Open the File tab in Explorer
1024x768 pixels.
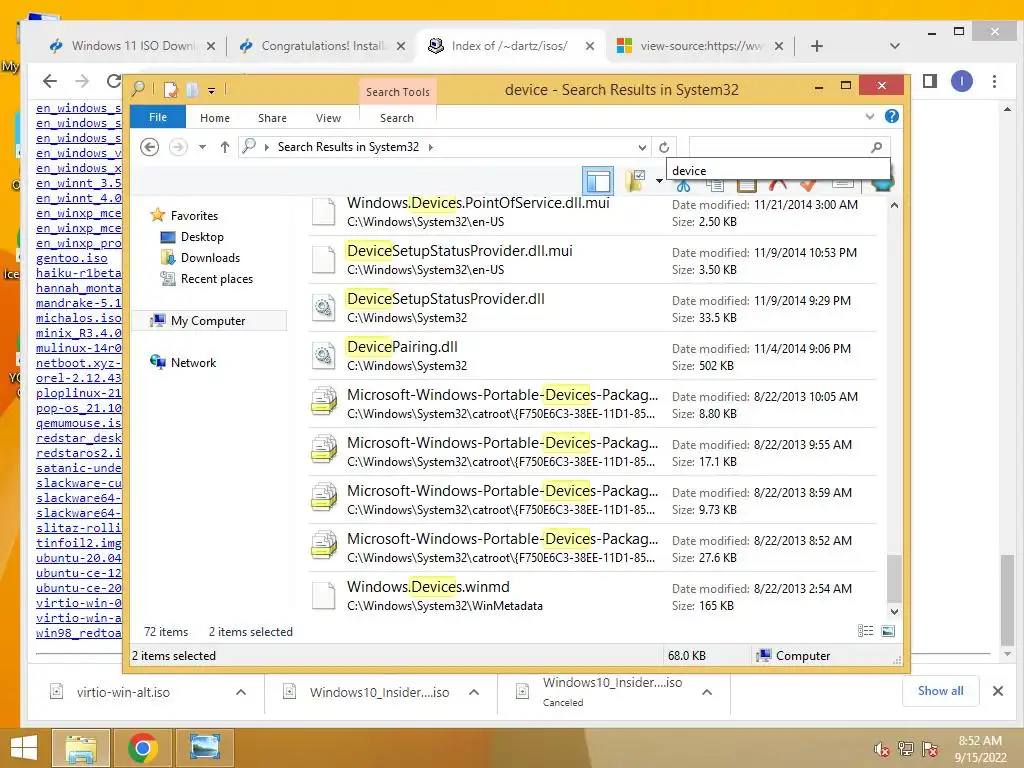(x=158, y=118)
